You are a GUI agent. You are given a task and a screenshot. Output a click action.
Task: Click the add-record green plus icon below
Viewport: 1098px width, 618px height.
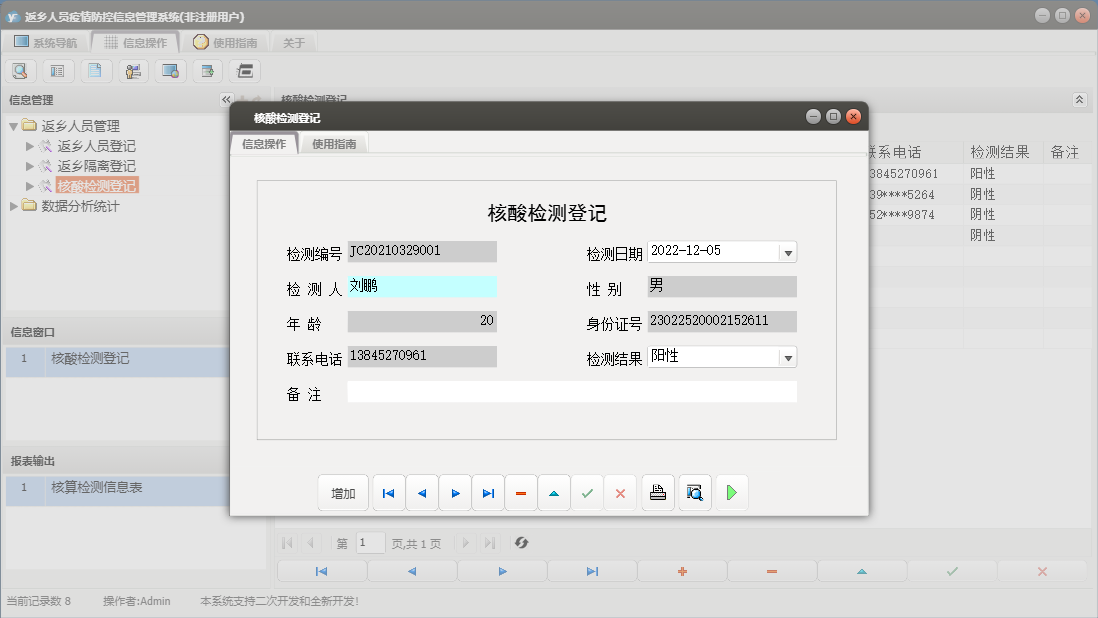click(681, 570)
